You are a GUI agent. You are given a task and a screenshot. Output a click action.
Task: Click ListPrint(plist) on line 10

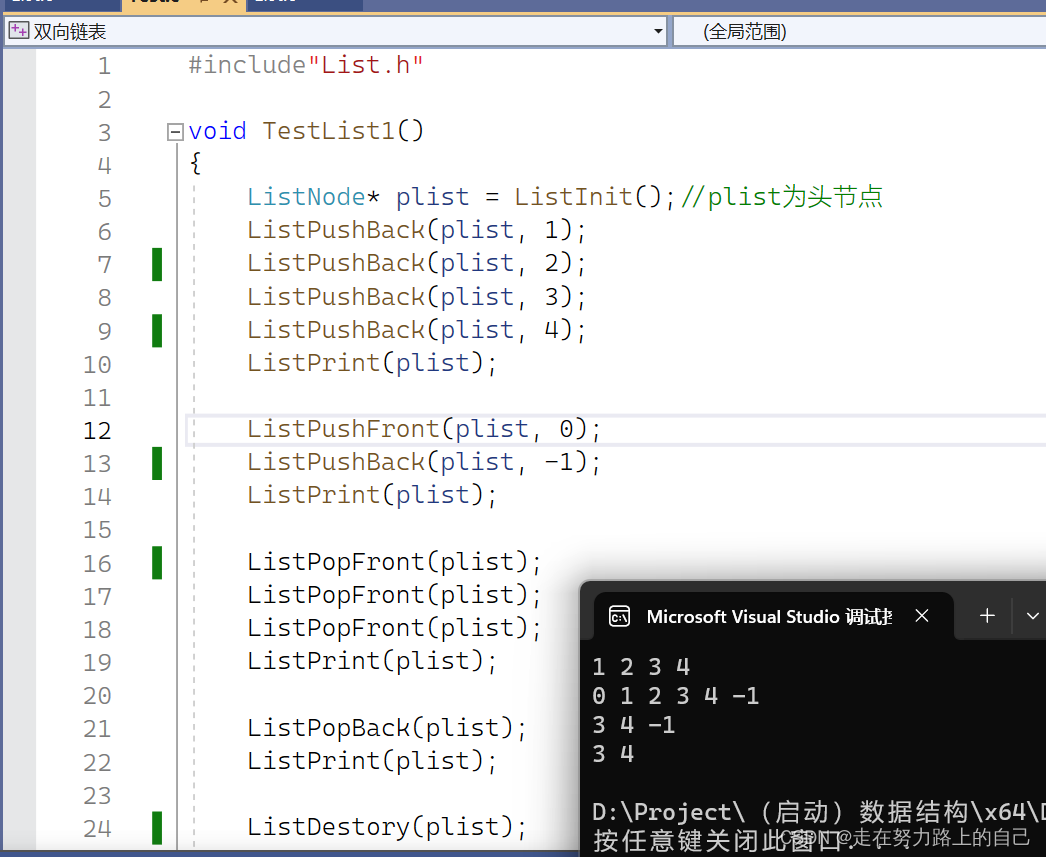(372, 363)
